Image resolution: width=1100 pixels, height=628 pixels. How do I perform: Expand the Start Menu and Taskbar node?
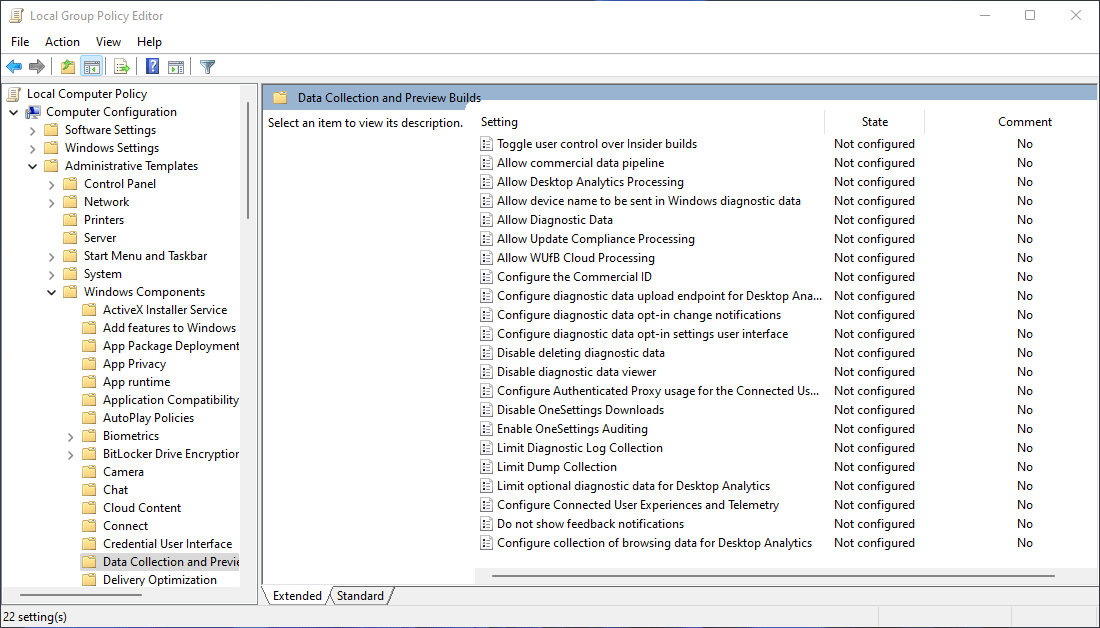click(x=51, y=256)
